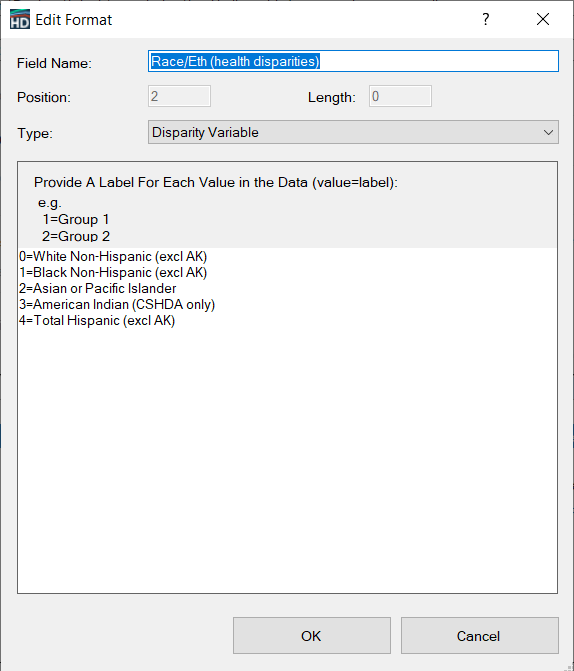Click the Length field showing 0
This screenshot has width=574, height=671.
tap(400, 96)
